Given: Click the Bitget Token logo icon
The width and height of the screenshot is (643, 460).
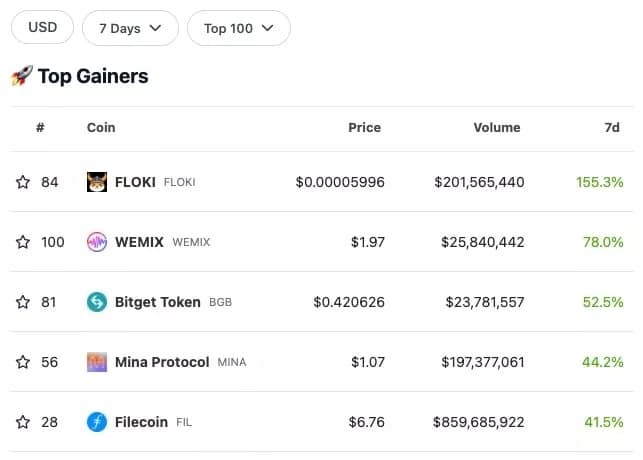Looking at the screenshot, I should click(97, 302).
